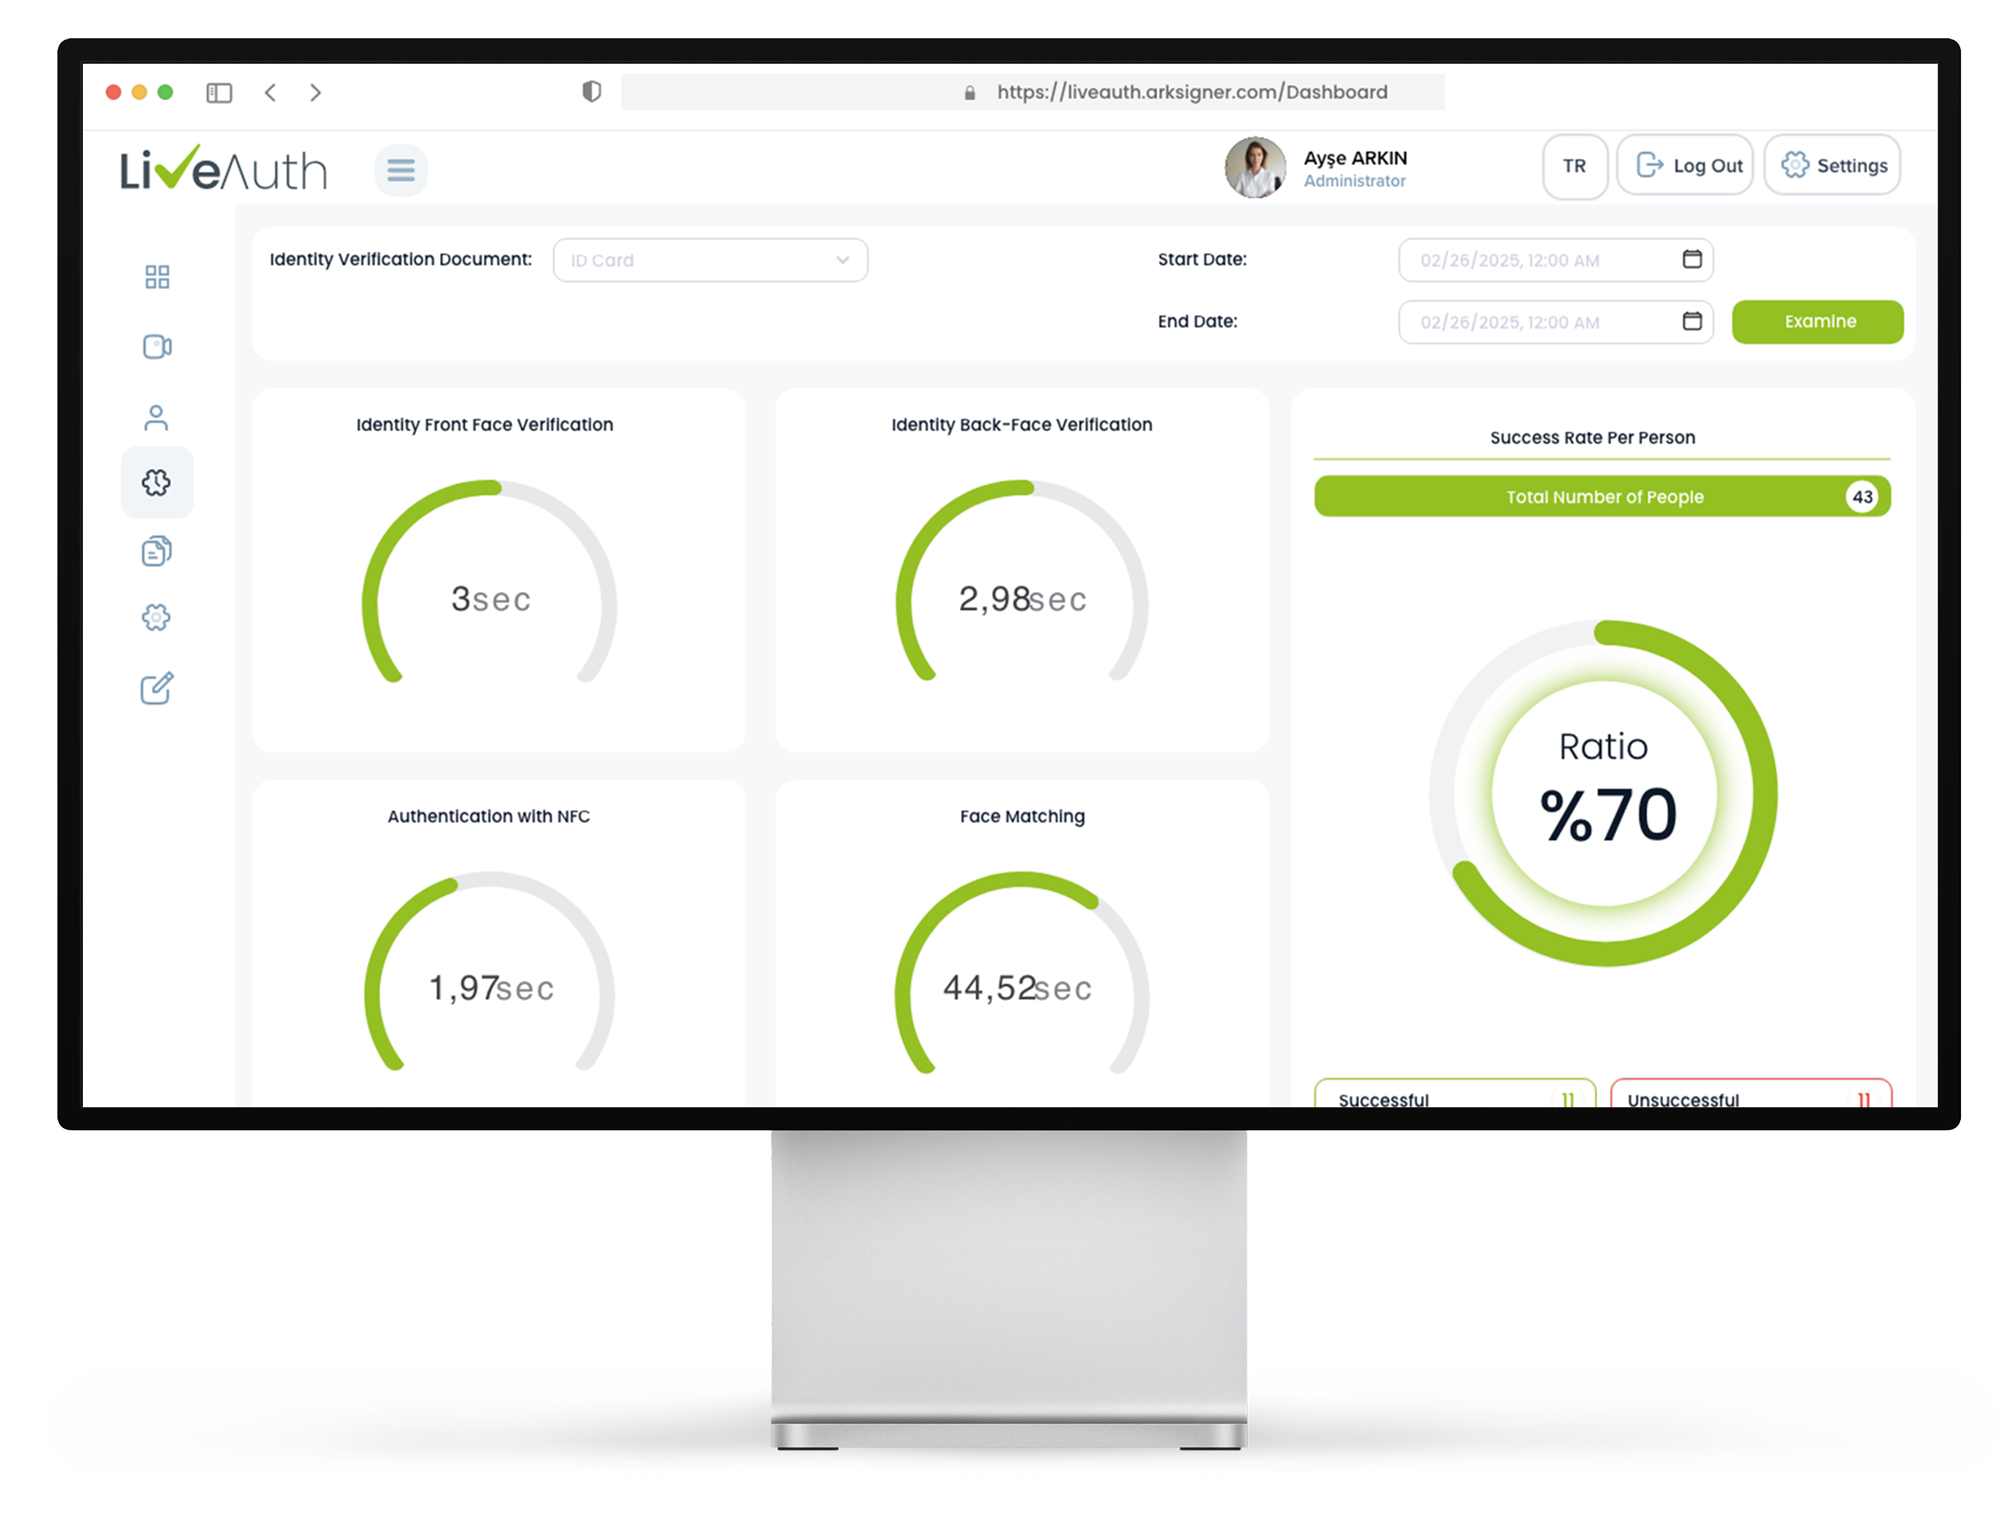The height and width of the screenshot is (1519, 2000).
Task: Click the Successful count box
Action: [x=1455, y=1093]
